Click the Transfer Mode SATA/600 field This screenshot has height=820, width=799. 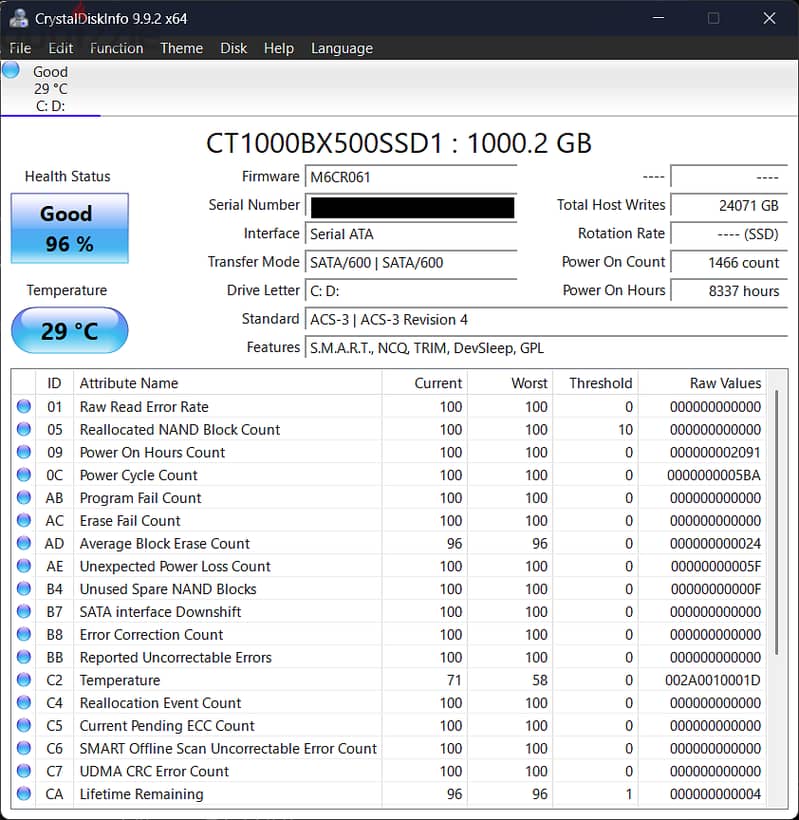pyautogui.click(x=411, y=262)
